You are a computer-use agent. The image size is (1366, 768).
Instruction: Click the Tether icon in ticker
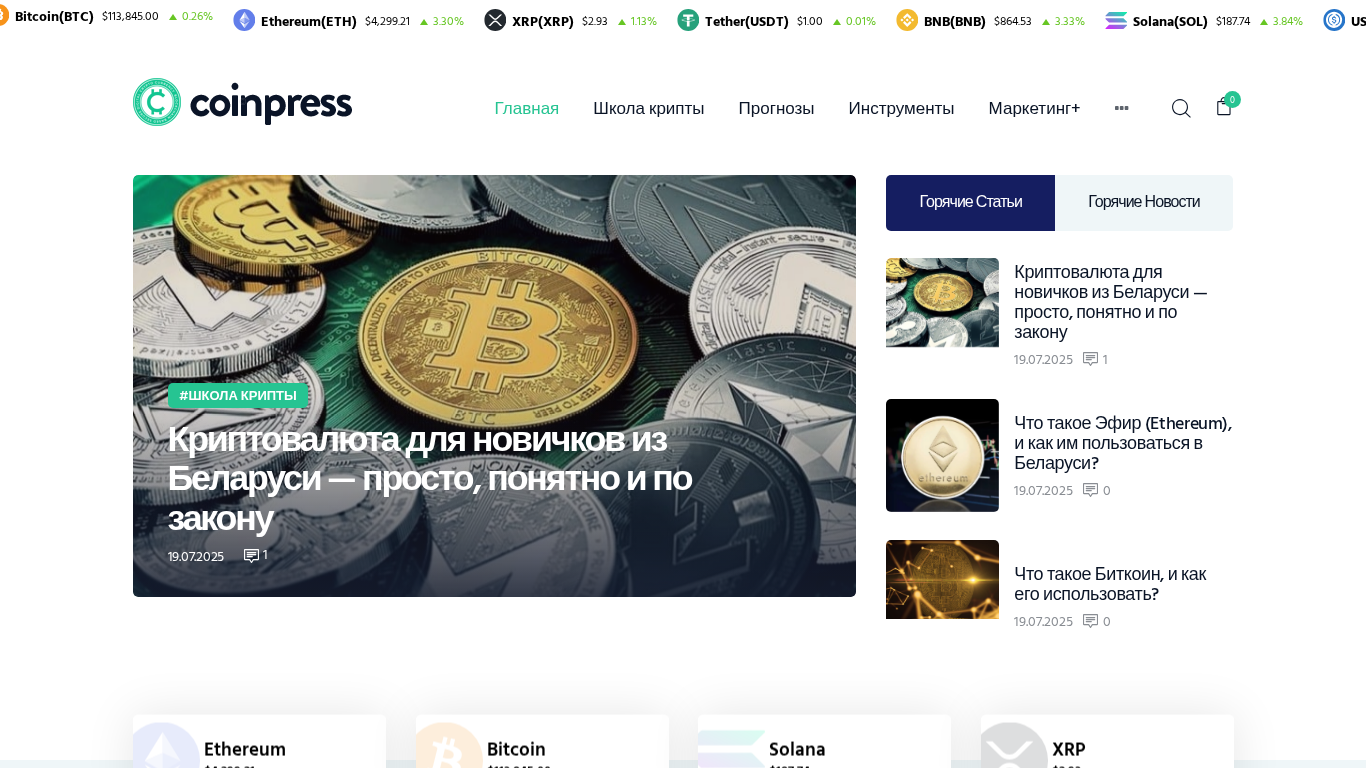(x=688, y=20)
